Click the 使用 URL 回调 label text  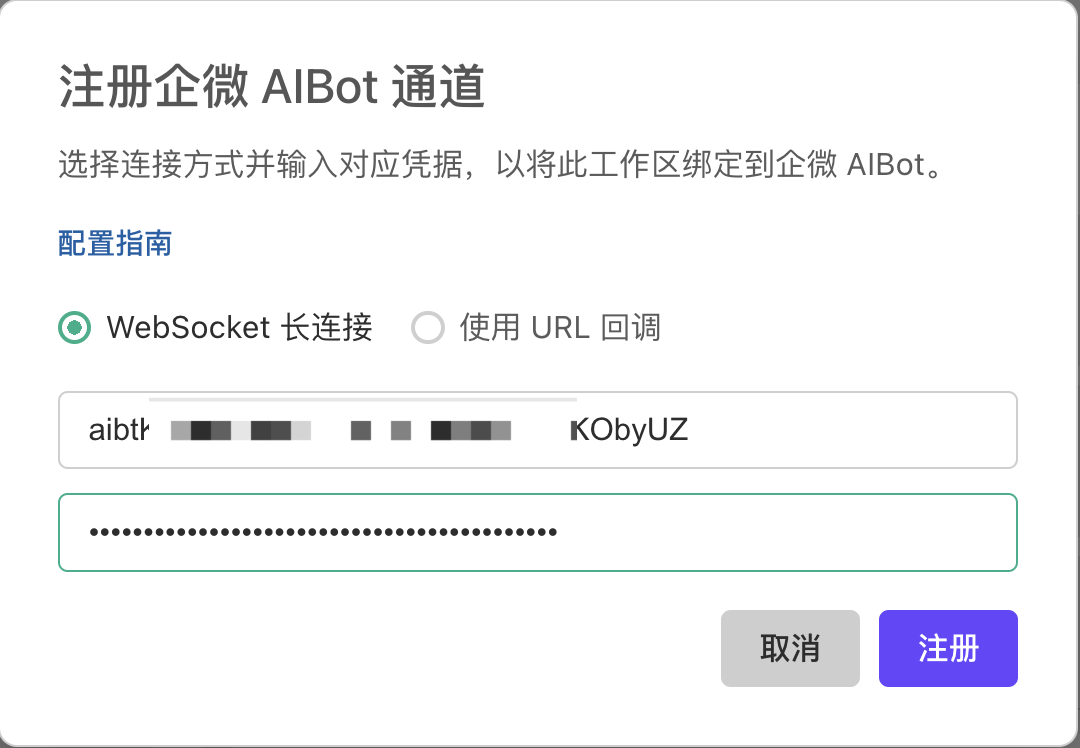[558, 327]
